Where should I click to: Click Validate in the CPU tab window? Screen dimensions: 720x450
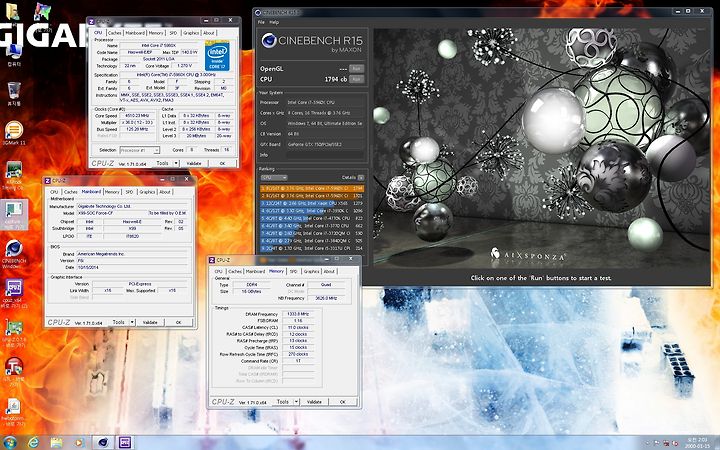(194, 163)
